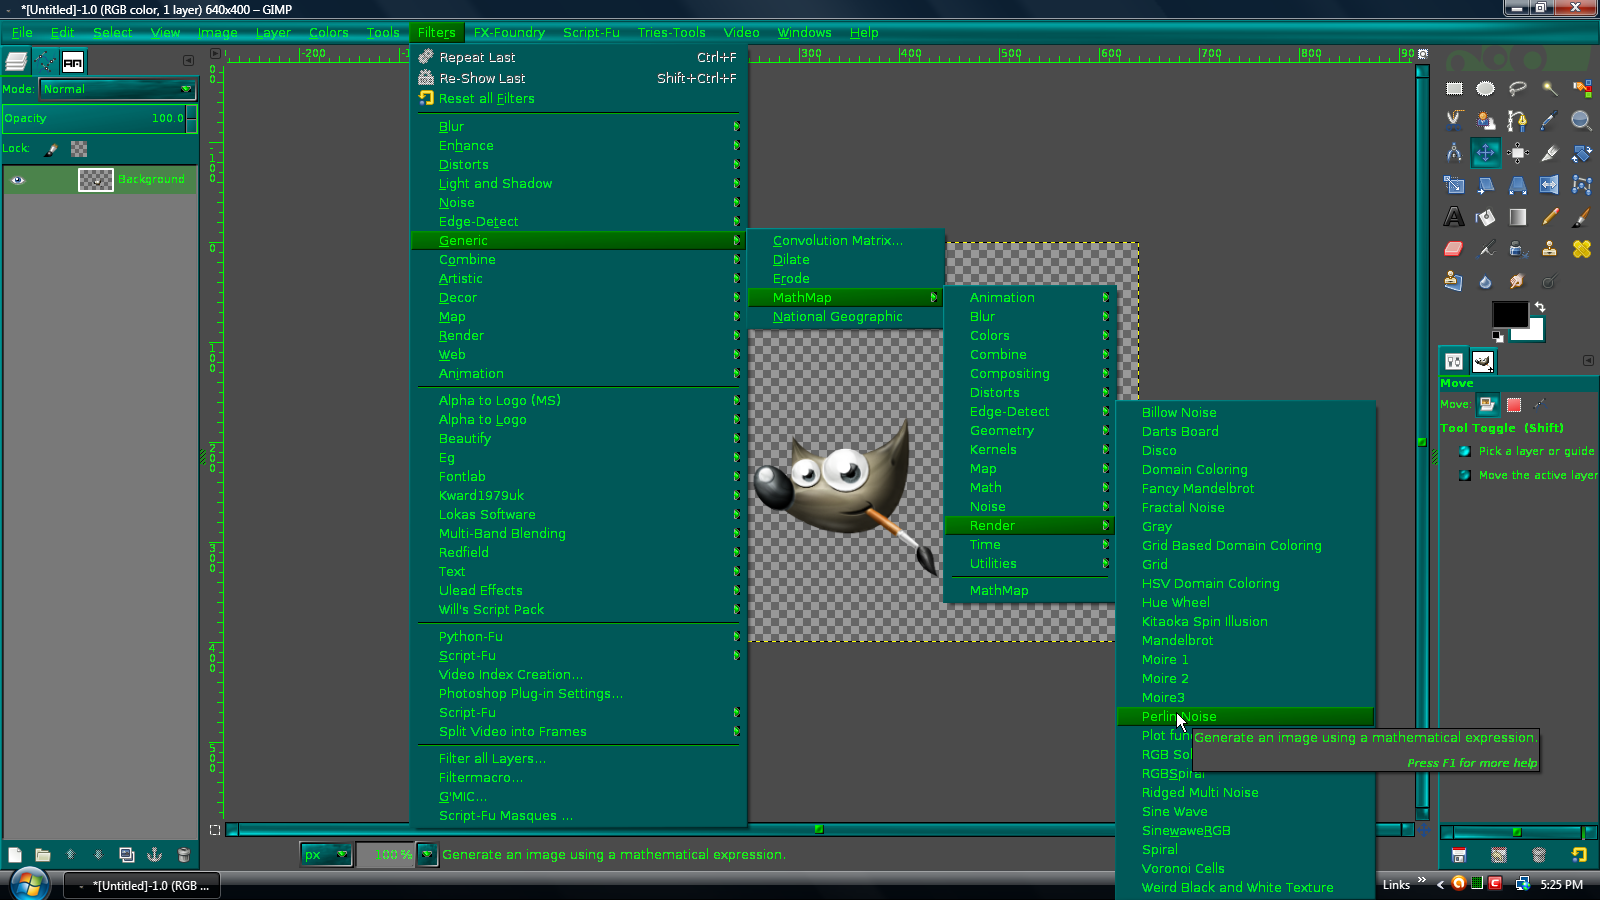This screenshot has height=900, width=1600.
Task: Open the zoom level dropdown arrow
Action: pos(427,855)
